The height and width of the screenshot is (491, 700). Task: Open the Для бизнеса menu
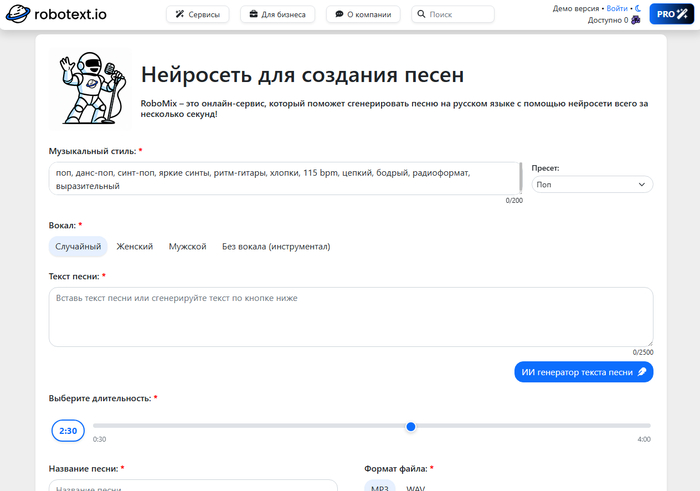click(x=278, y=15)
